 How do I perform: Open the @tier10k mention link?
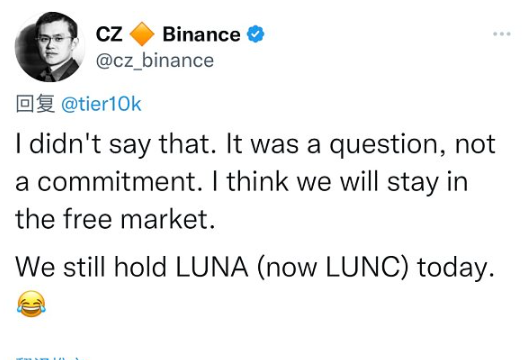point(101,104)
